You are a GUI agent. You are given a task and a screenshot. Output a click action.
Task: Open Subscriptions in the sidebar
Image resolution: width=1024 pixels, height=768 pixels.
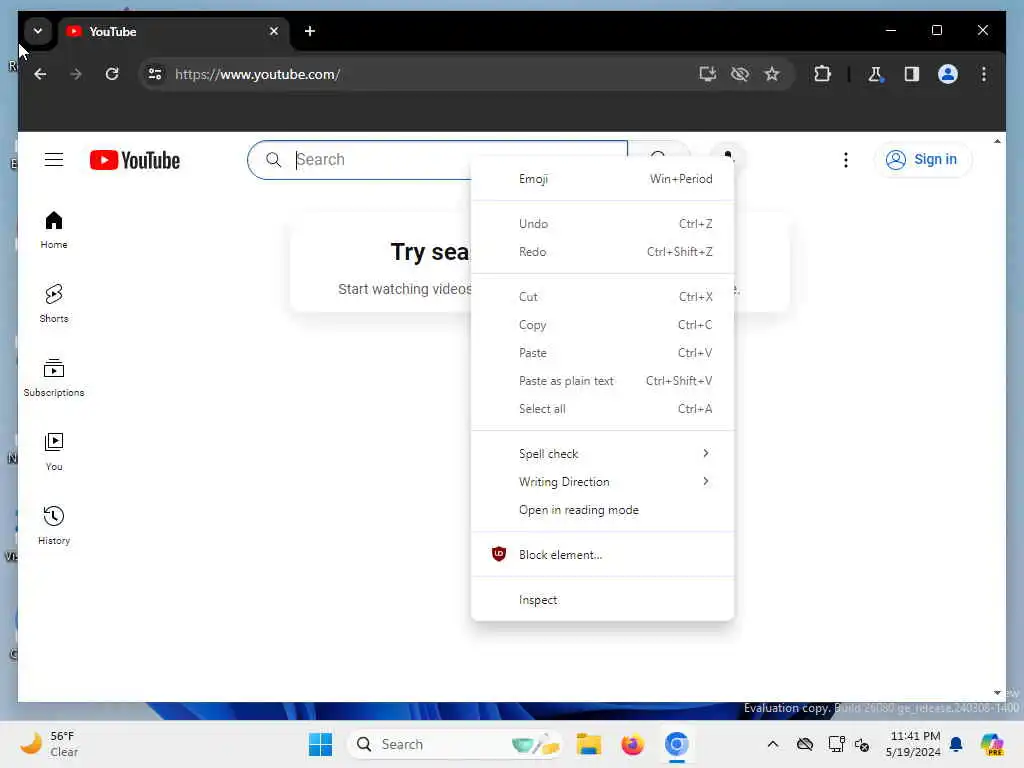tap(54, 377)
